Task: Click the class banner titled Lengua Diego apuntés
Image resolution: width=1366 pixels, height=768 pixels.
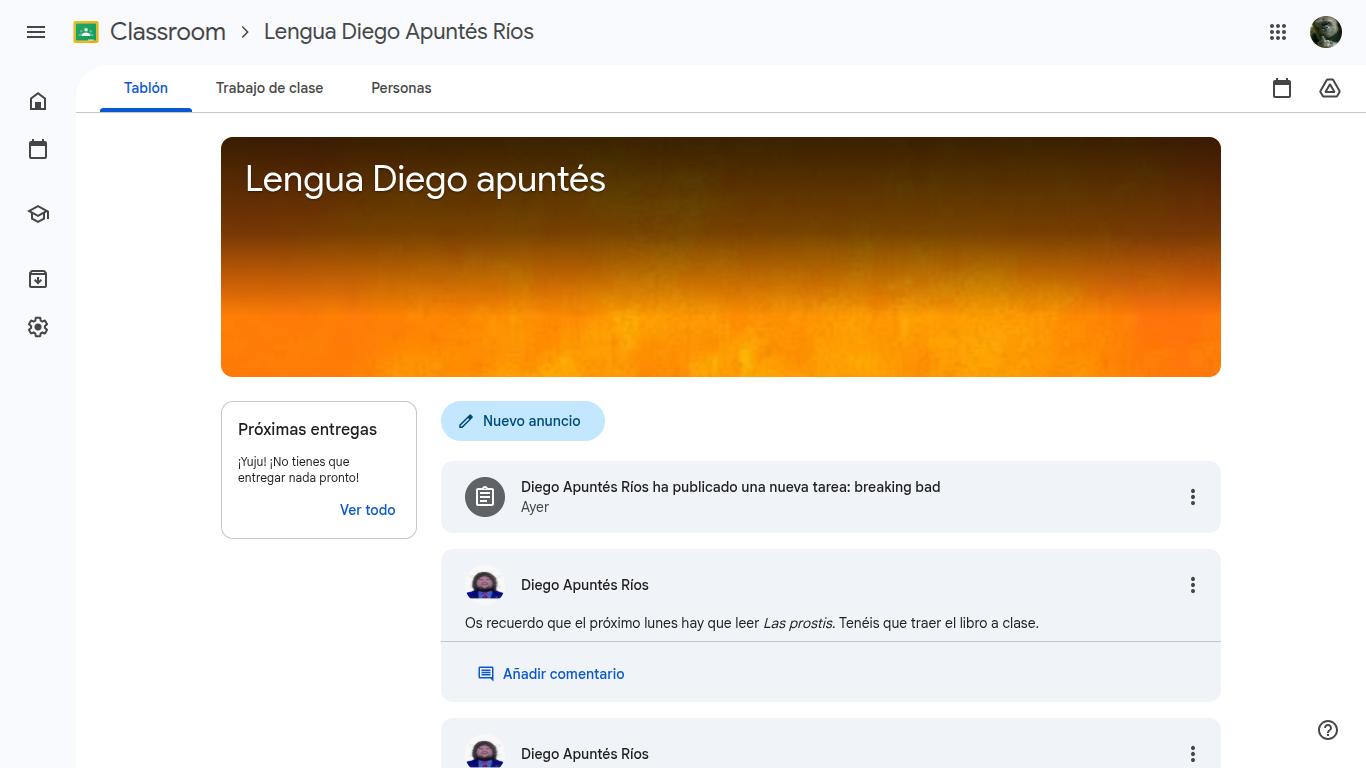Action: [x=721, y=257]
